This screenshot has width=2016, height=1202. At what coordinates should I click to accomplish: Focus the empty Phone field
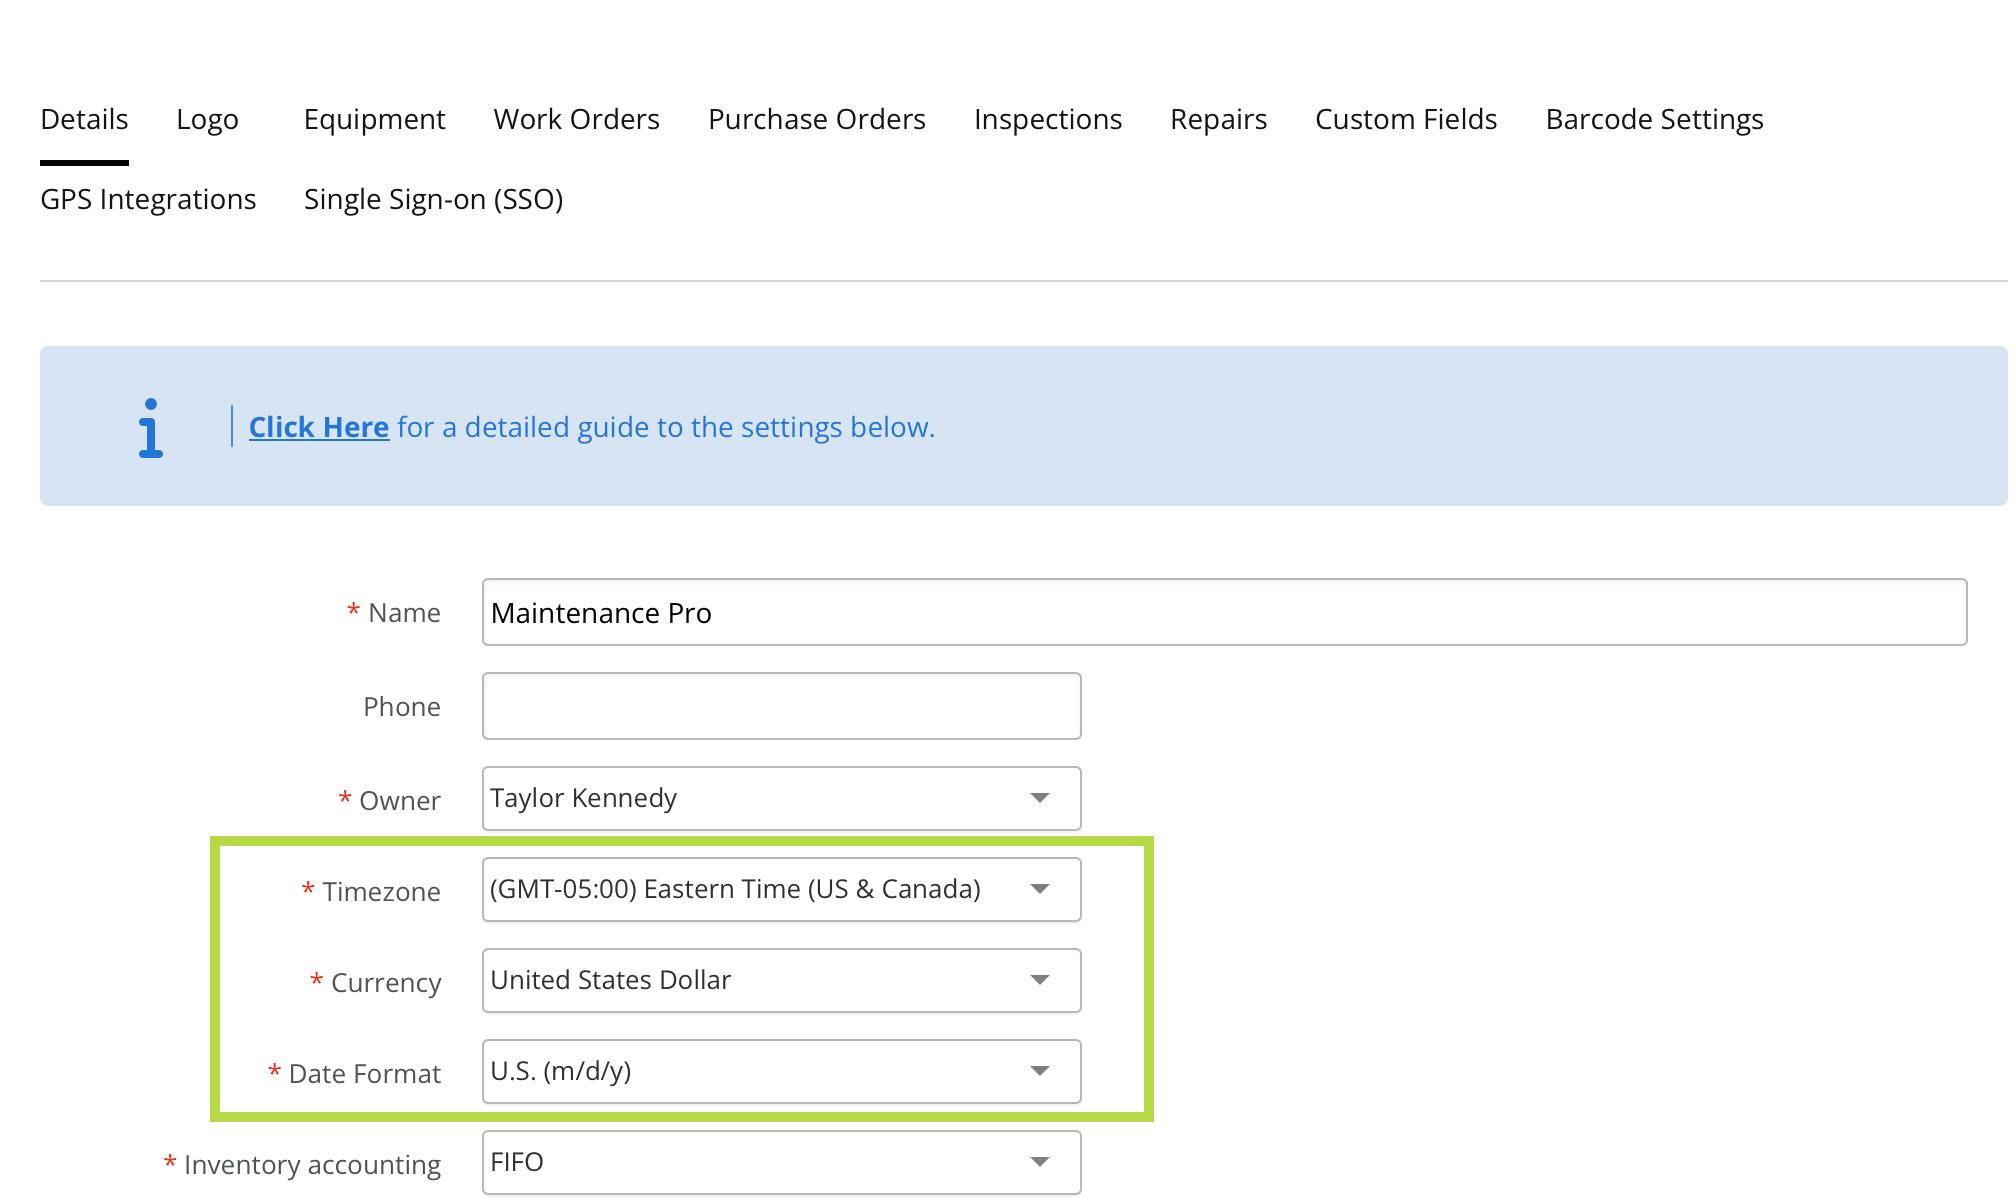pyautogui.click(x=781, y=706)
